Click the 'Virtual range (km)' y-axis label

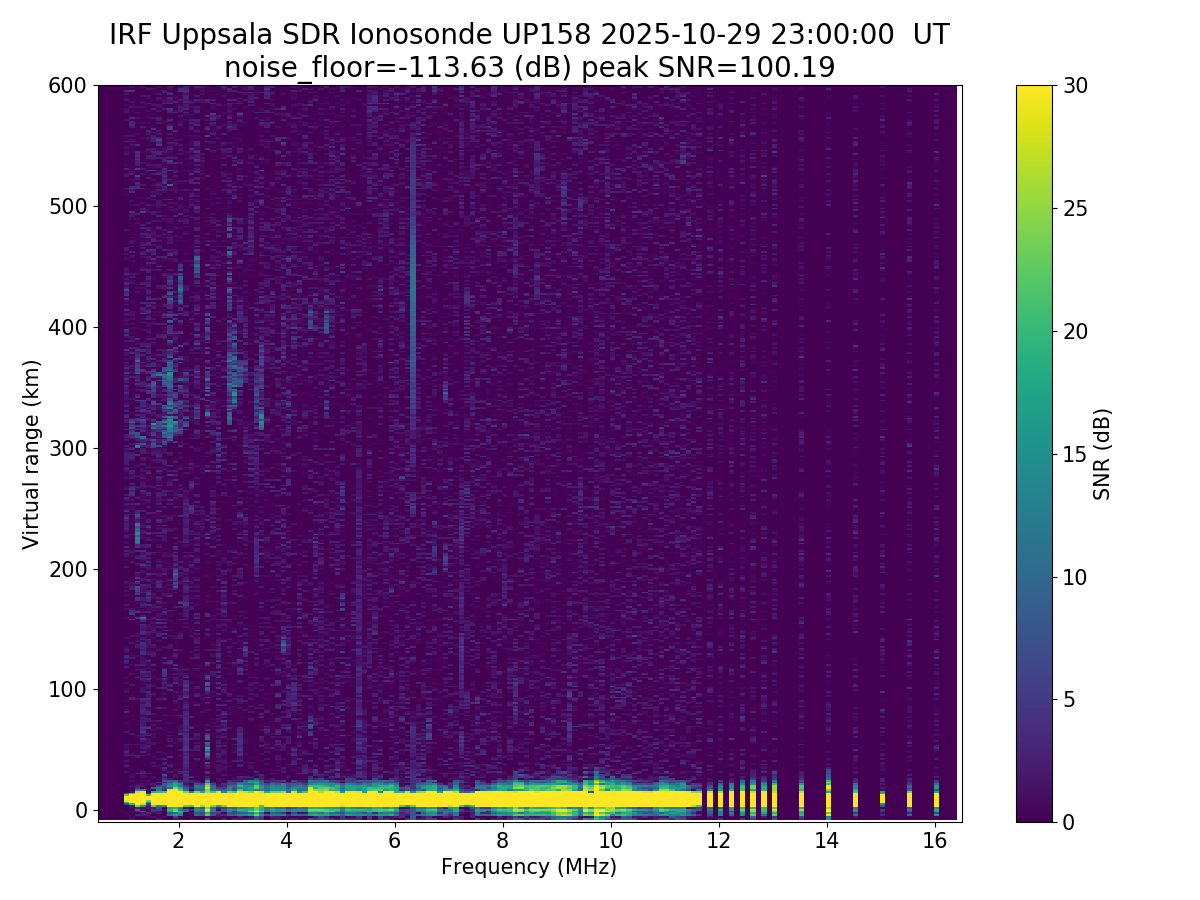pos(31,454)
